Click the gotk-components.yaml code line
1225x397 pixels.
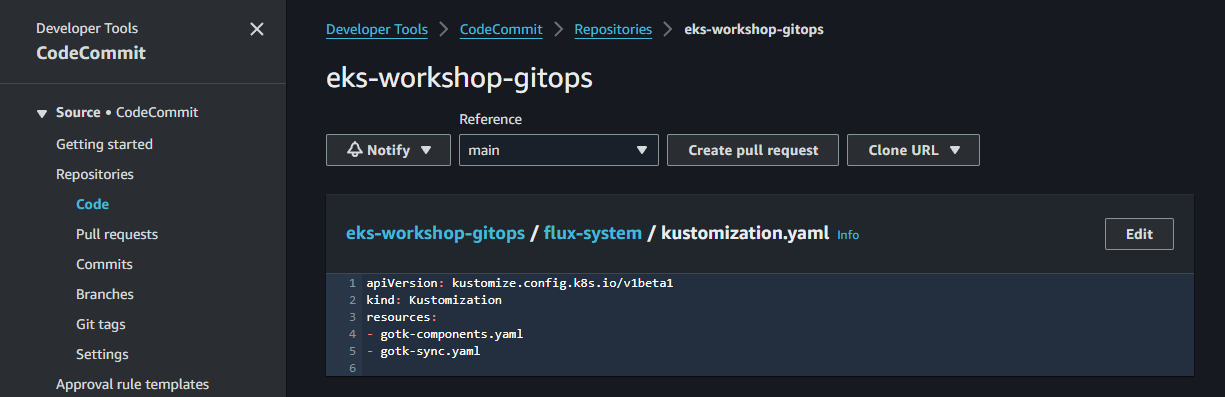(x=444, y=334)
